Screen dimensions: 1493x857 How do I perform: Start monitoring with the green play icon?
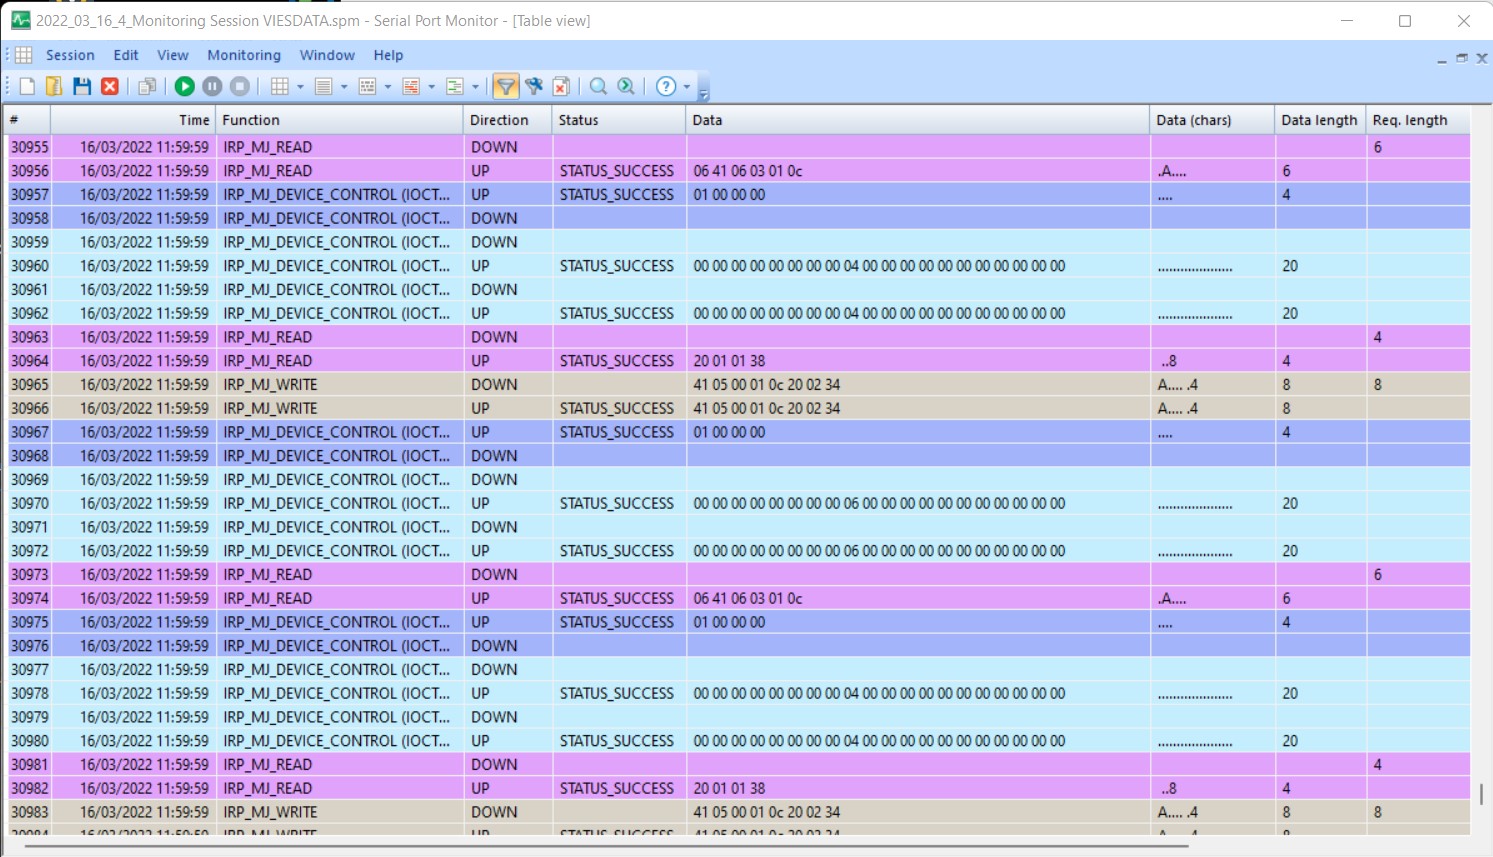(184, 86)
